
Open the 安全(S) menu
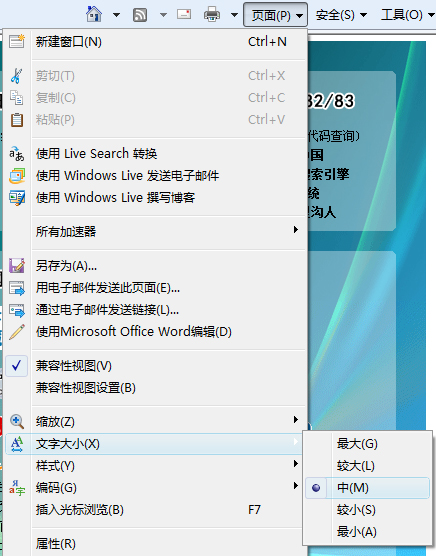341,15
